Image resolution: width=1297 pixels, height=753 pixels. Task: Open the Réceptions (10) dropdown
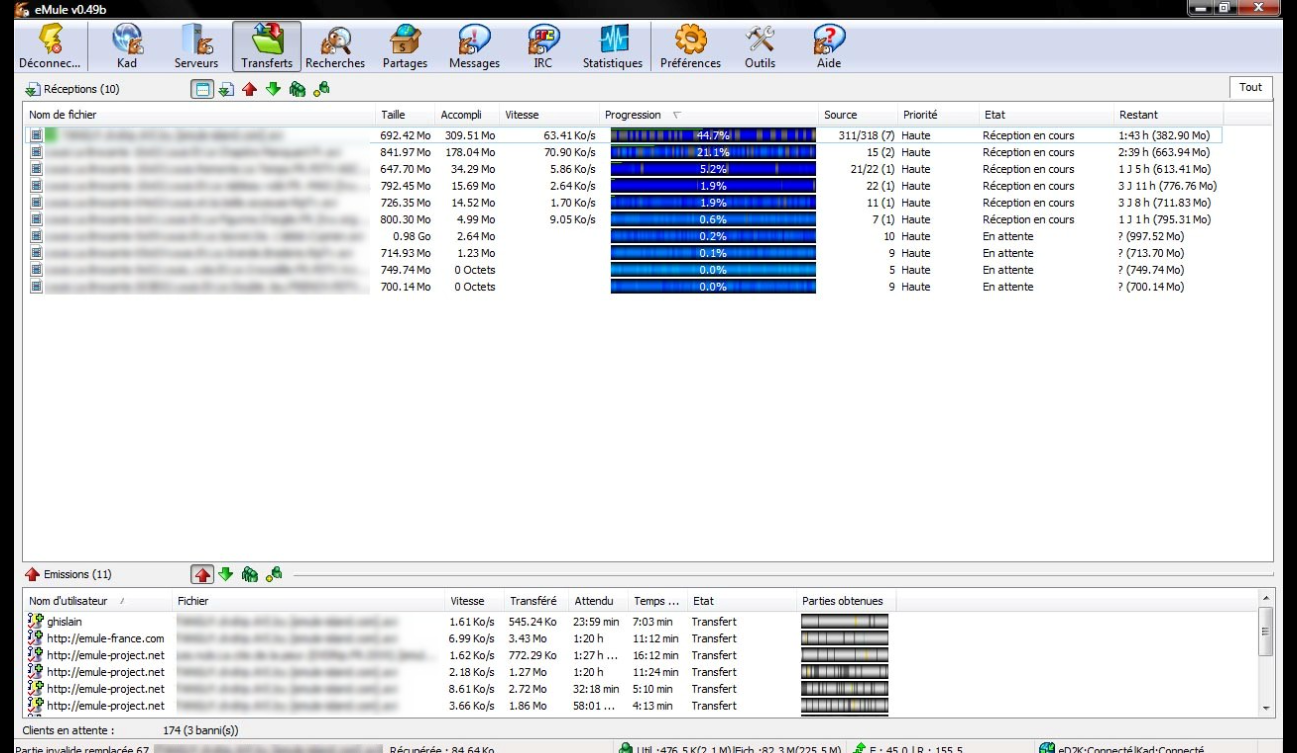[72, 89]
